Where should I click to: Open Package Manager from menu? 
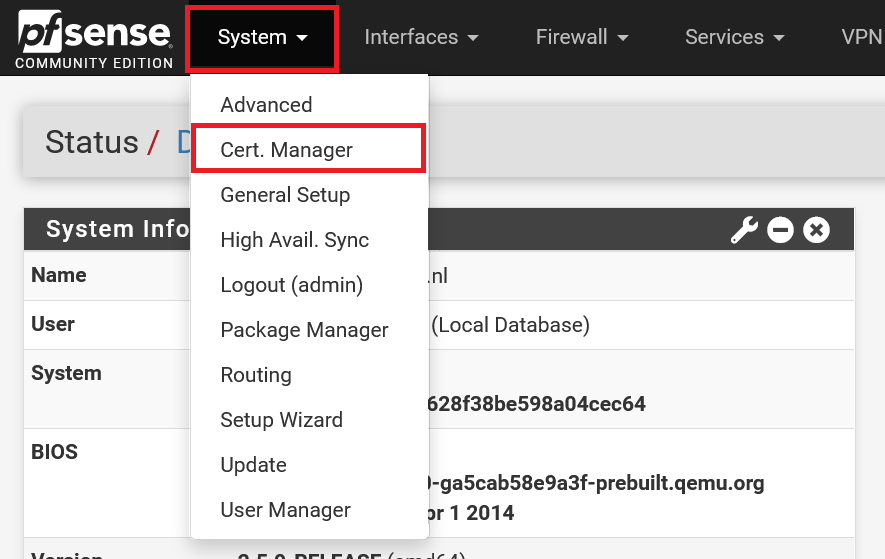[x=304, y=330]
